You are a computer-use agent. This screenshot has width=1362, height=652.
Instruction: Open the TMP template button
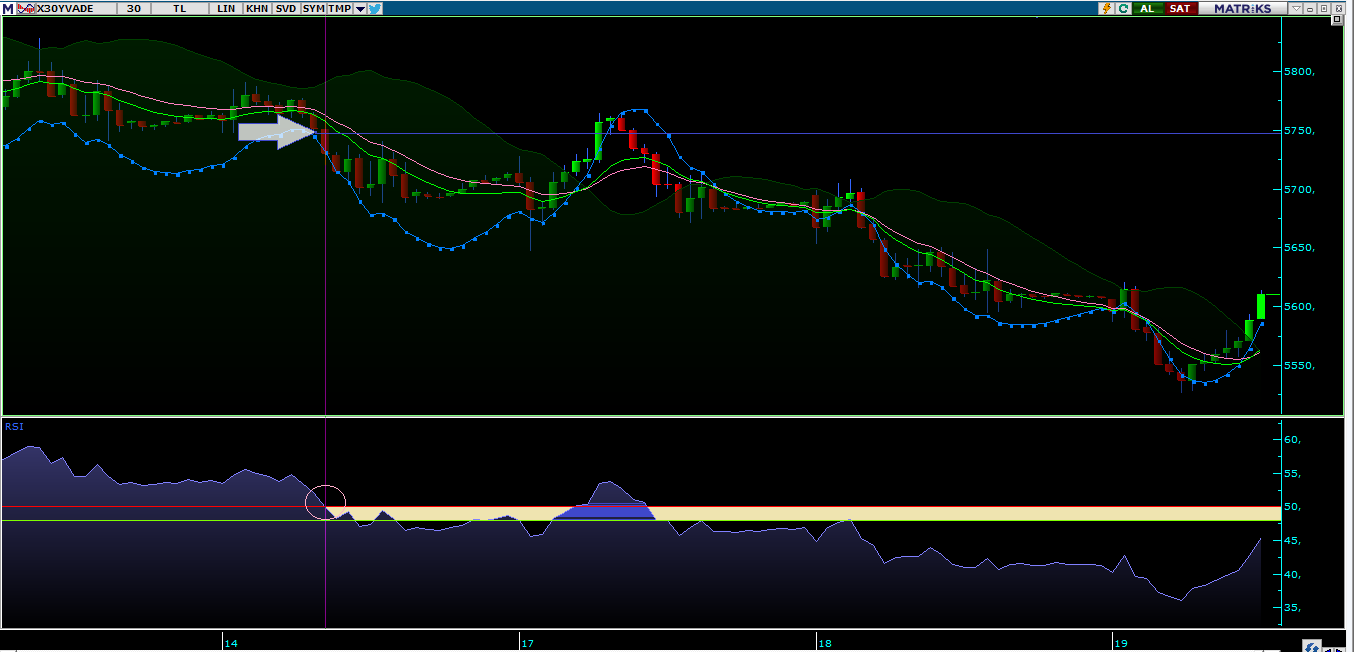340,8
